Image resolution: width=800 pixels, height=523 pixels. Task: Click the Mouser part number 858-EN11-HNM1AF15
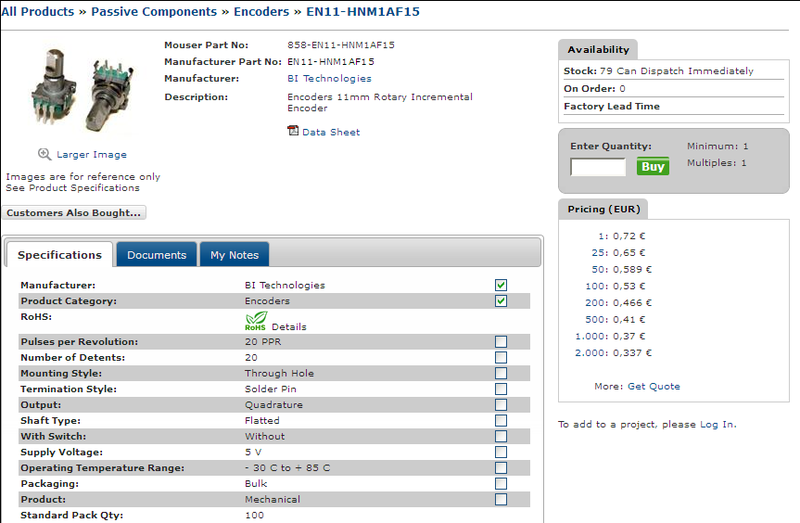coord(341,45)
